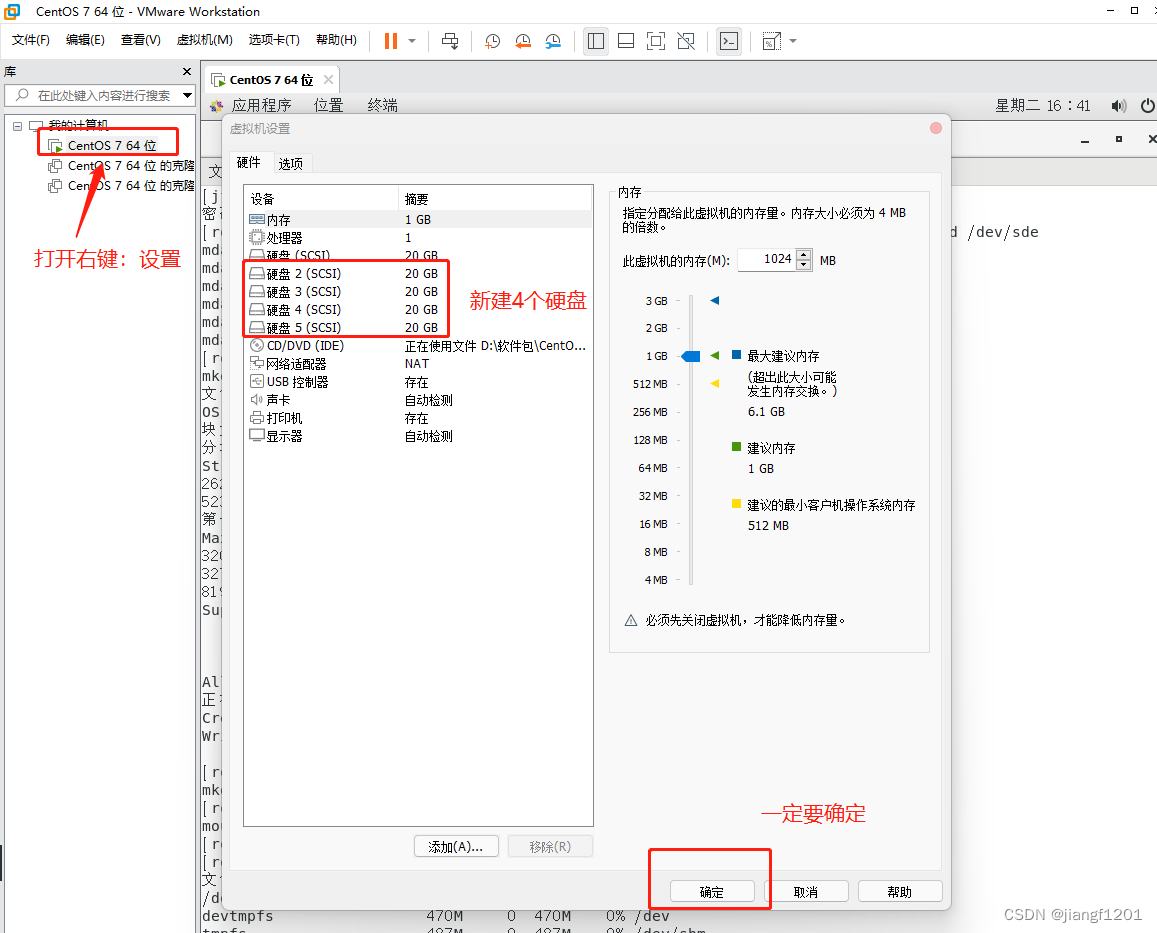Pause the virtual machine with the orange pause icon

[x=391, y=41]
